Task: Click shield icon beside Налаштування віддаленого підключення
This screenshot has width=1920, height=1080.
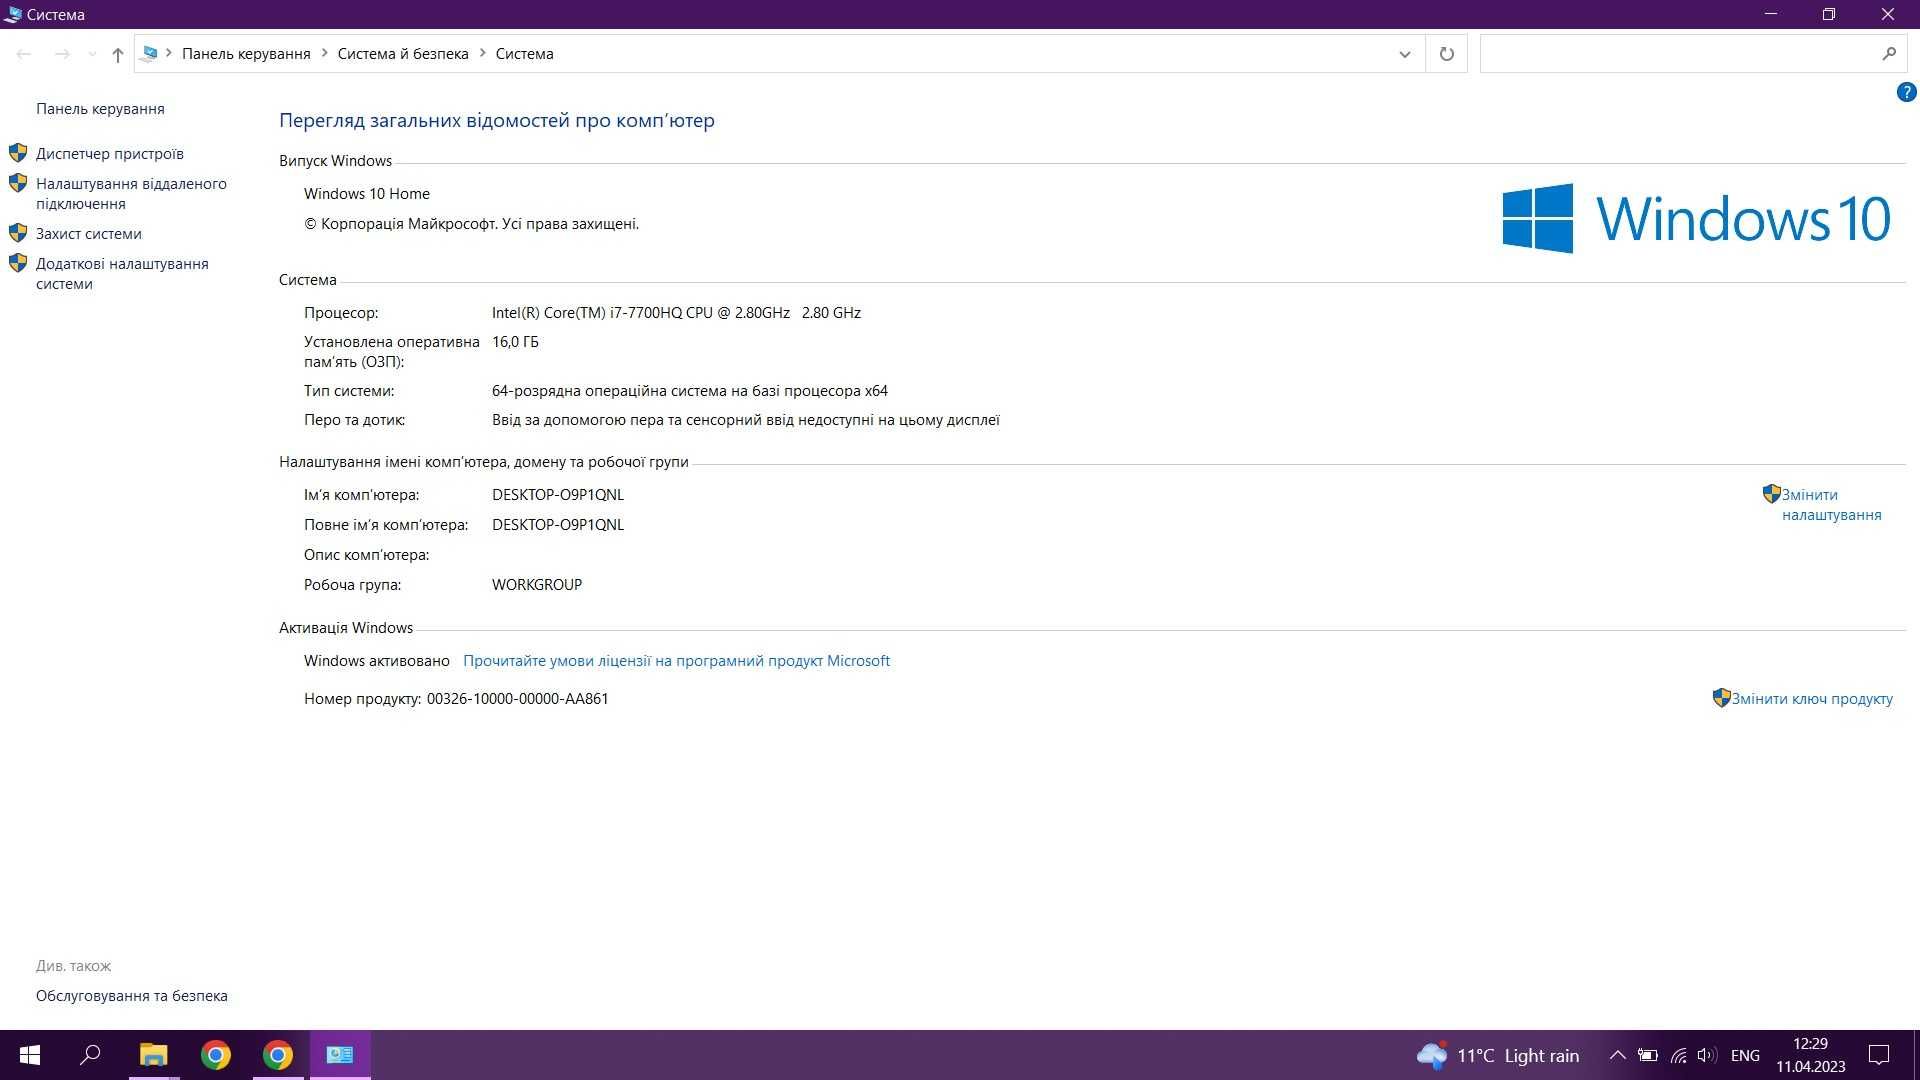Action: [x=18, y=183]
